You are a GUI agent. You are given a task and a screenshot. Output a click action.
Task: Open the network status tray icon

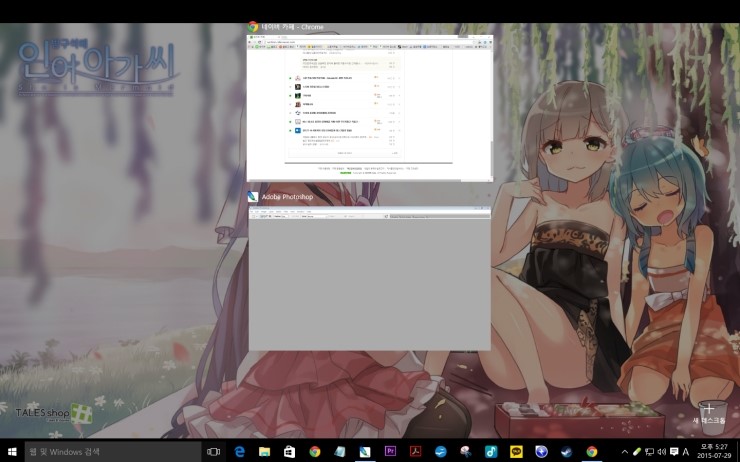pos(649,452)
